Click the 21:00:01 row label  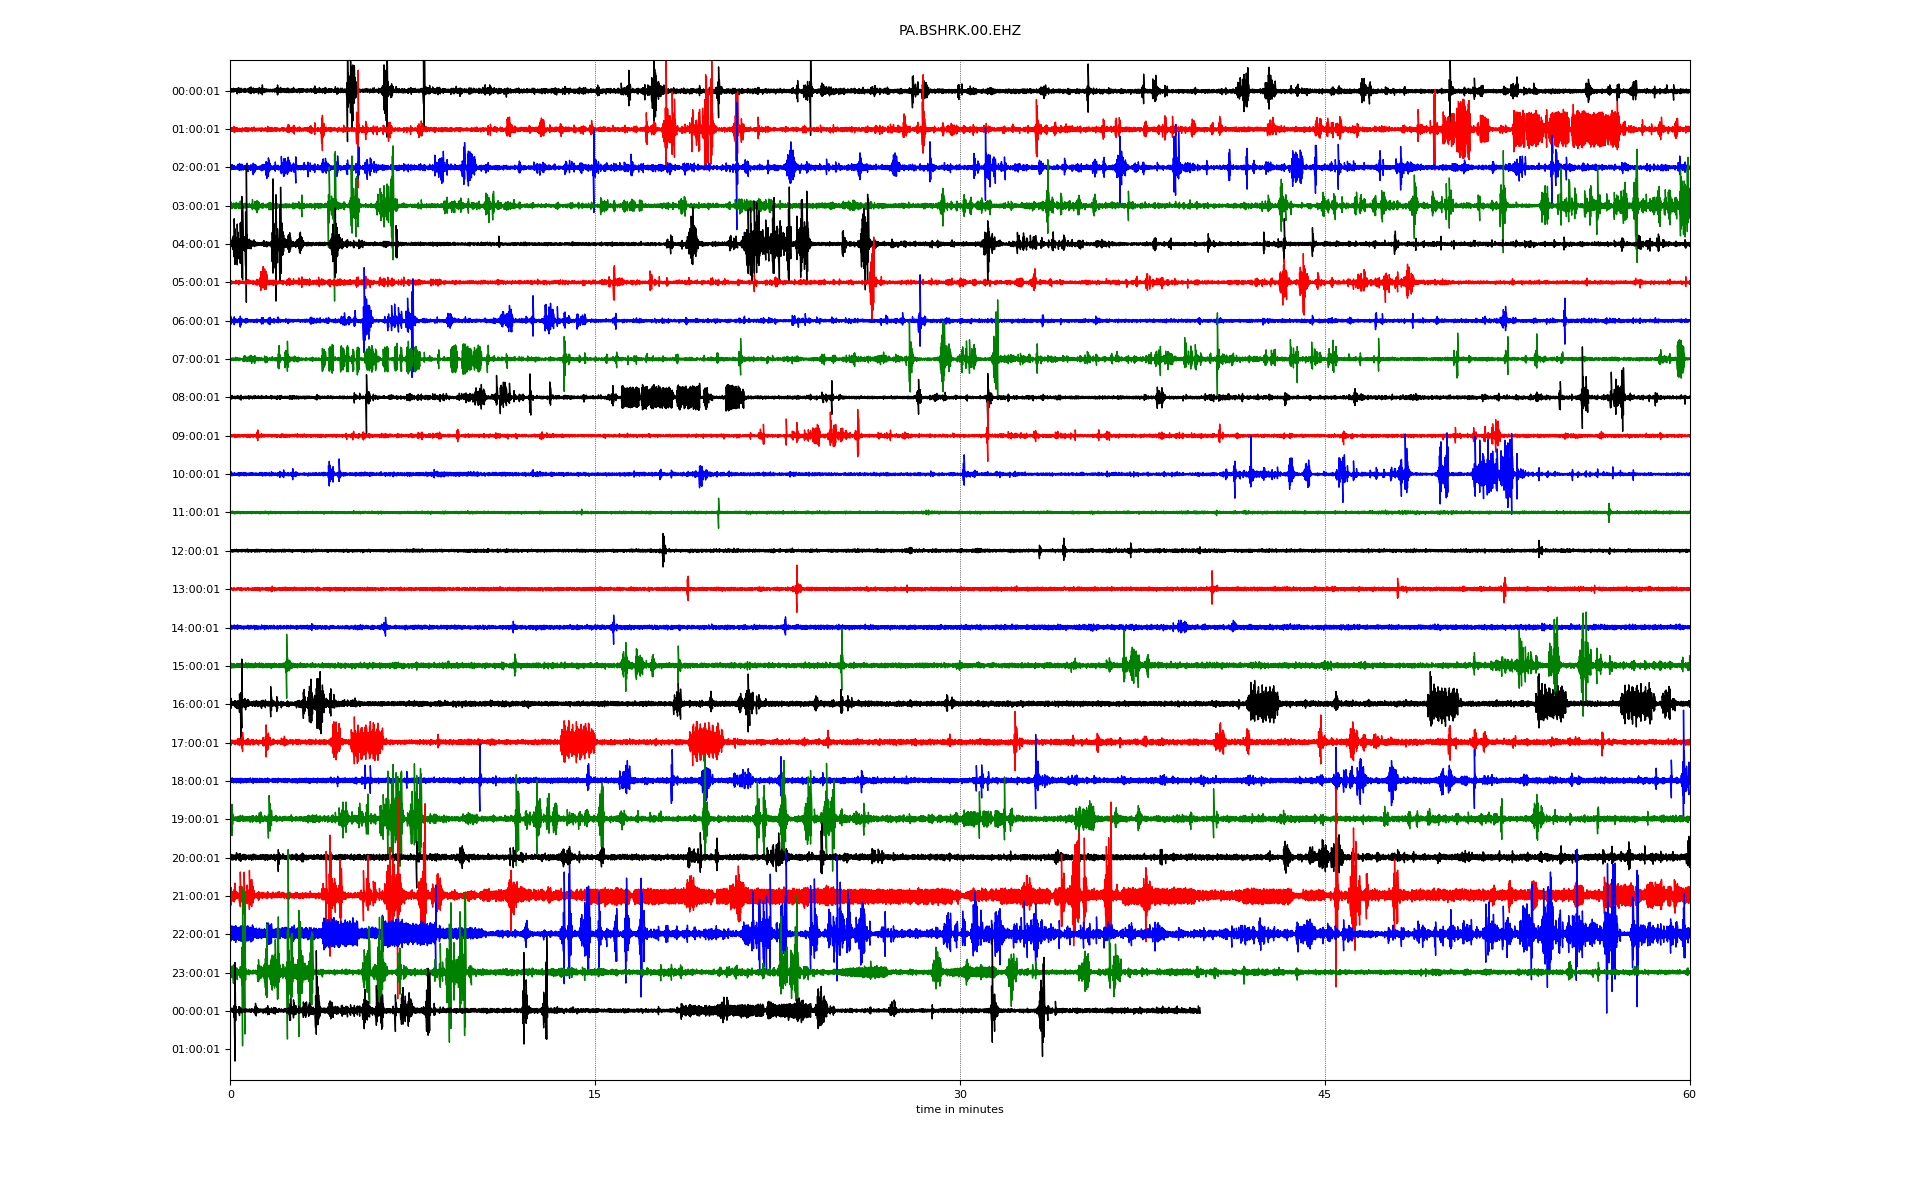tap(195, 897)
